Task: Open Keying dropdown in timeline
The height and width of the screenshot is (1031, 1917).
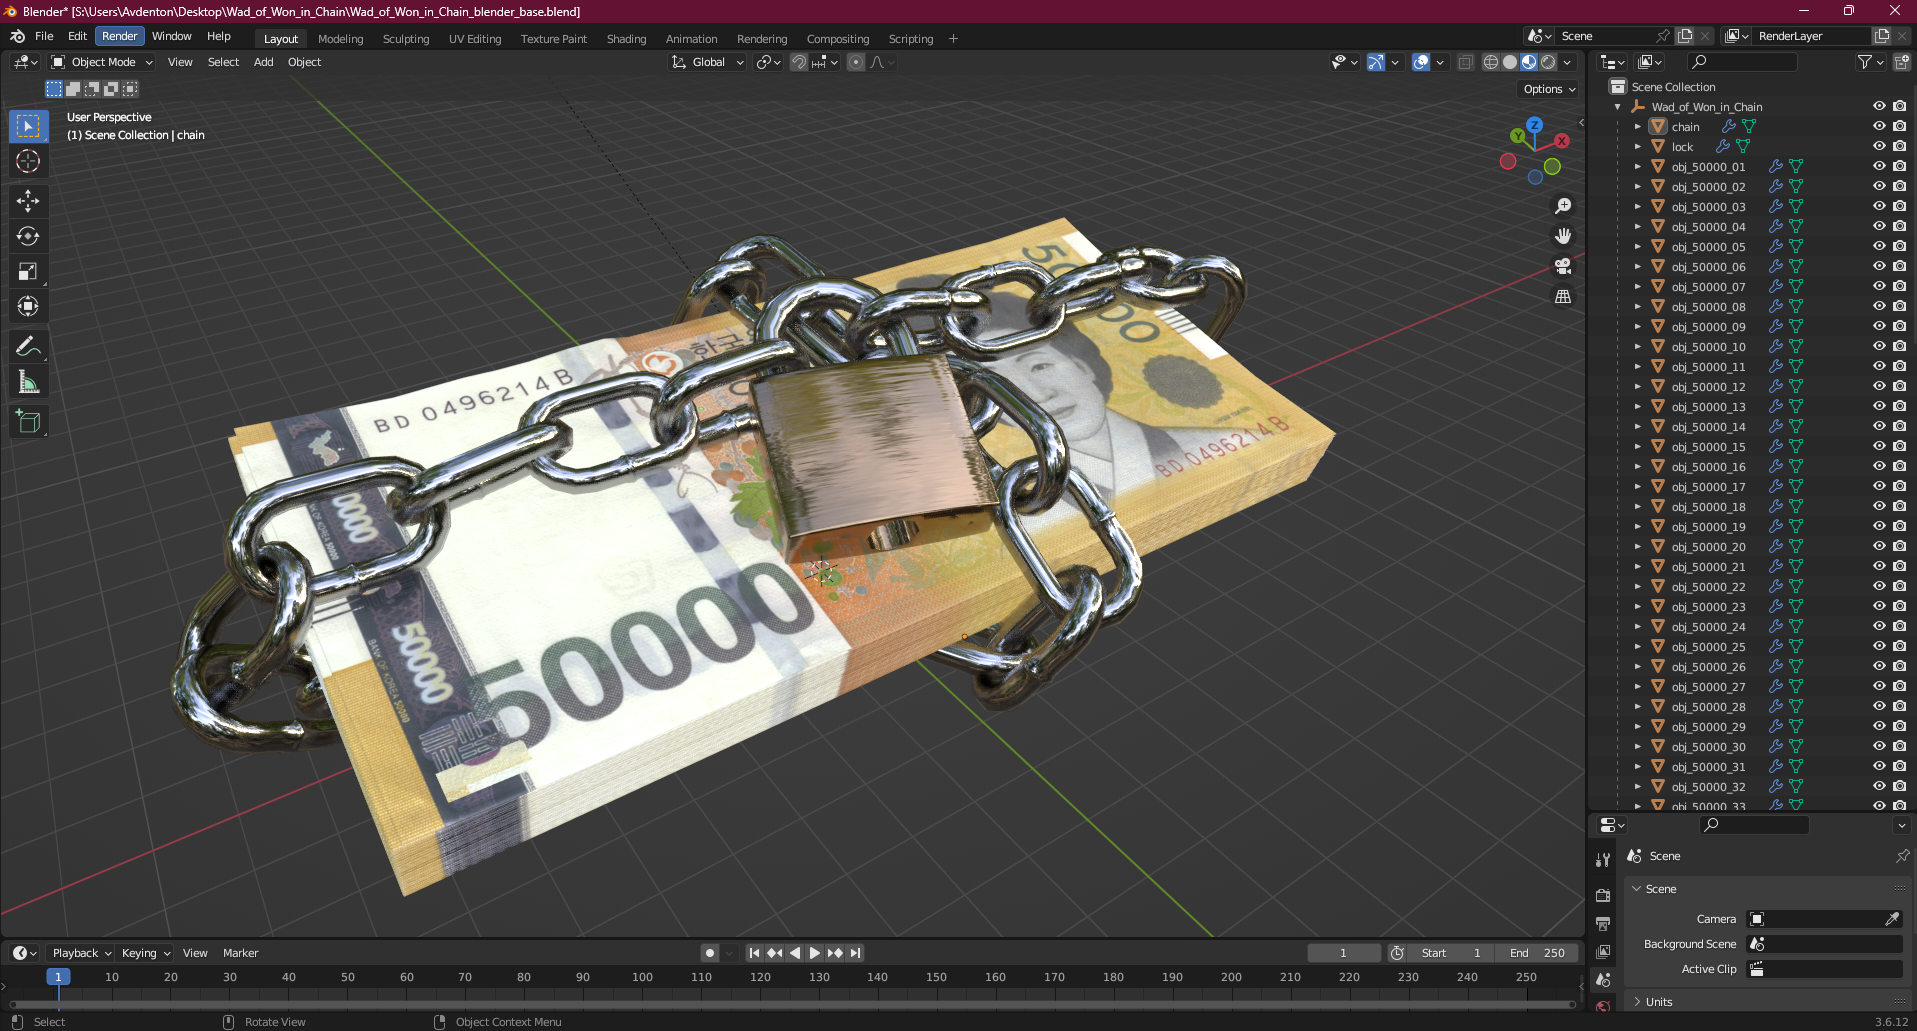Action: [146, 953]
